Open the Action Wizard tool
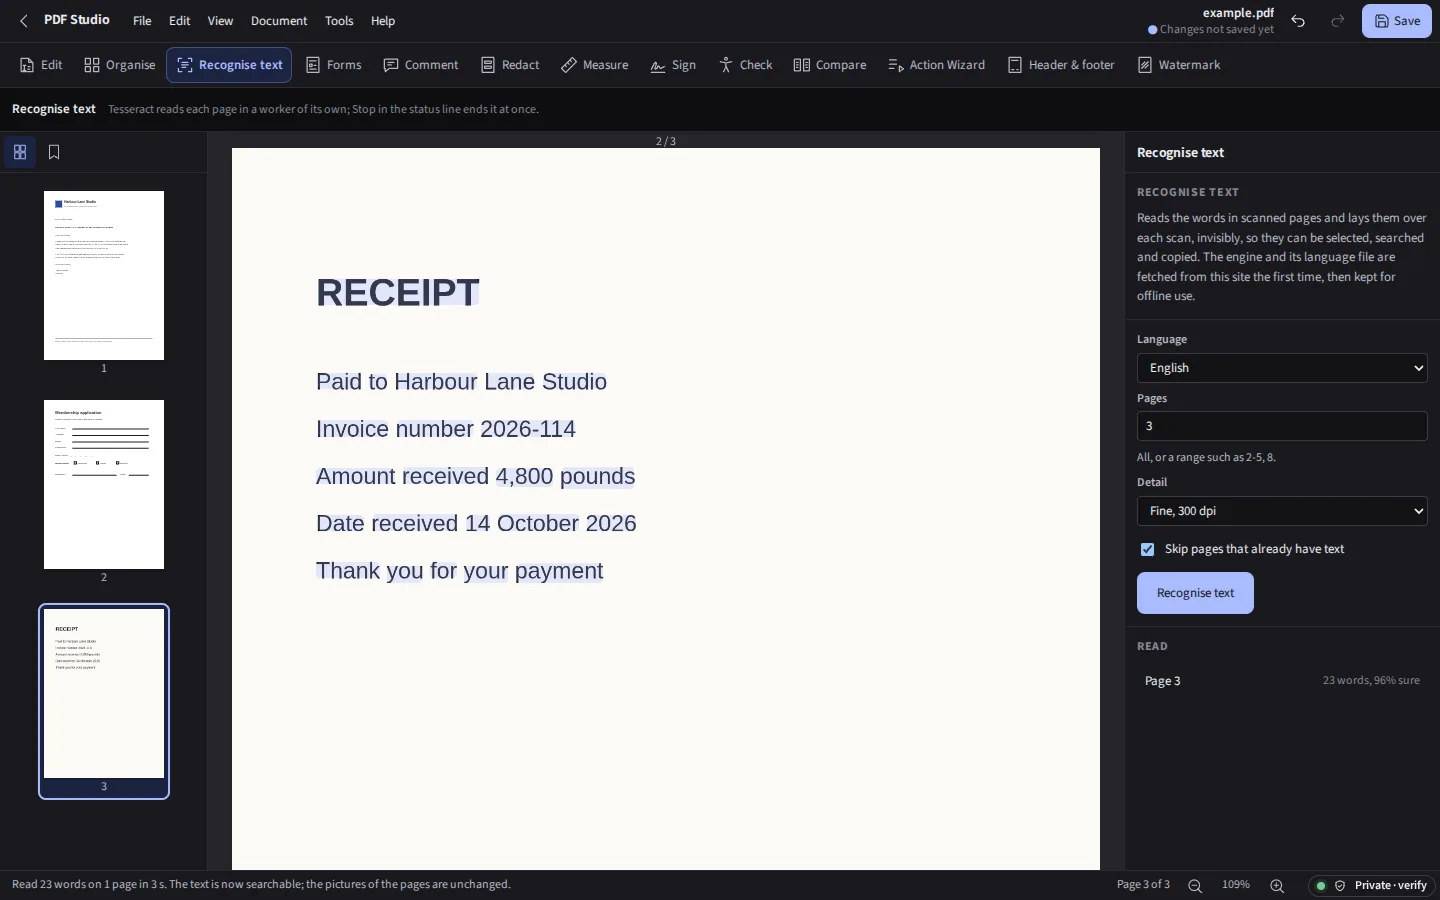This screenshot has height=900, width=1440. 937,65
